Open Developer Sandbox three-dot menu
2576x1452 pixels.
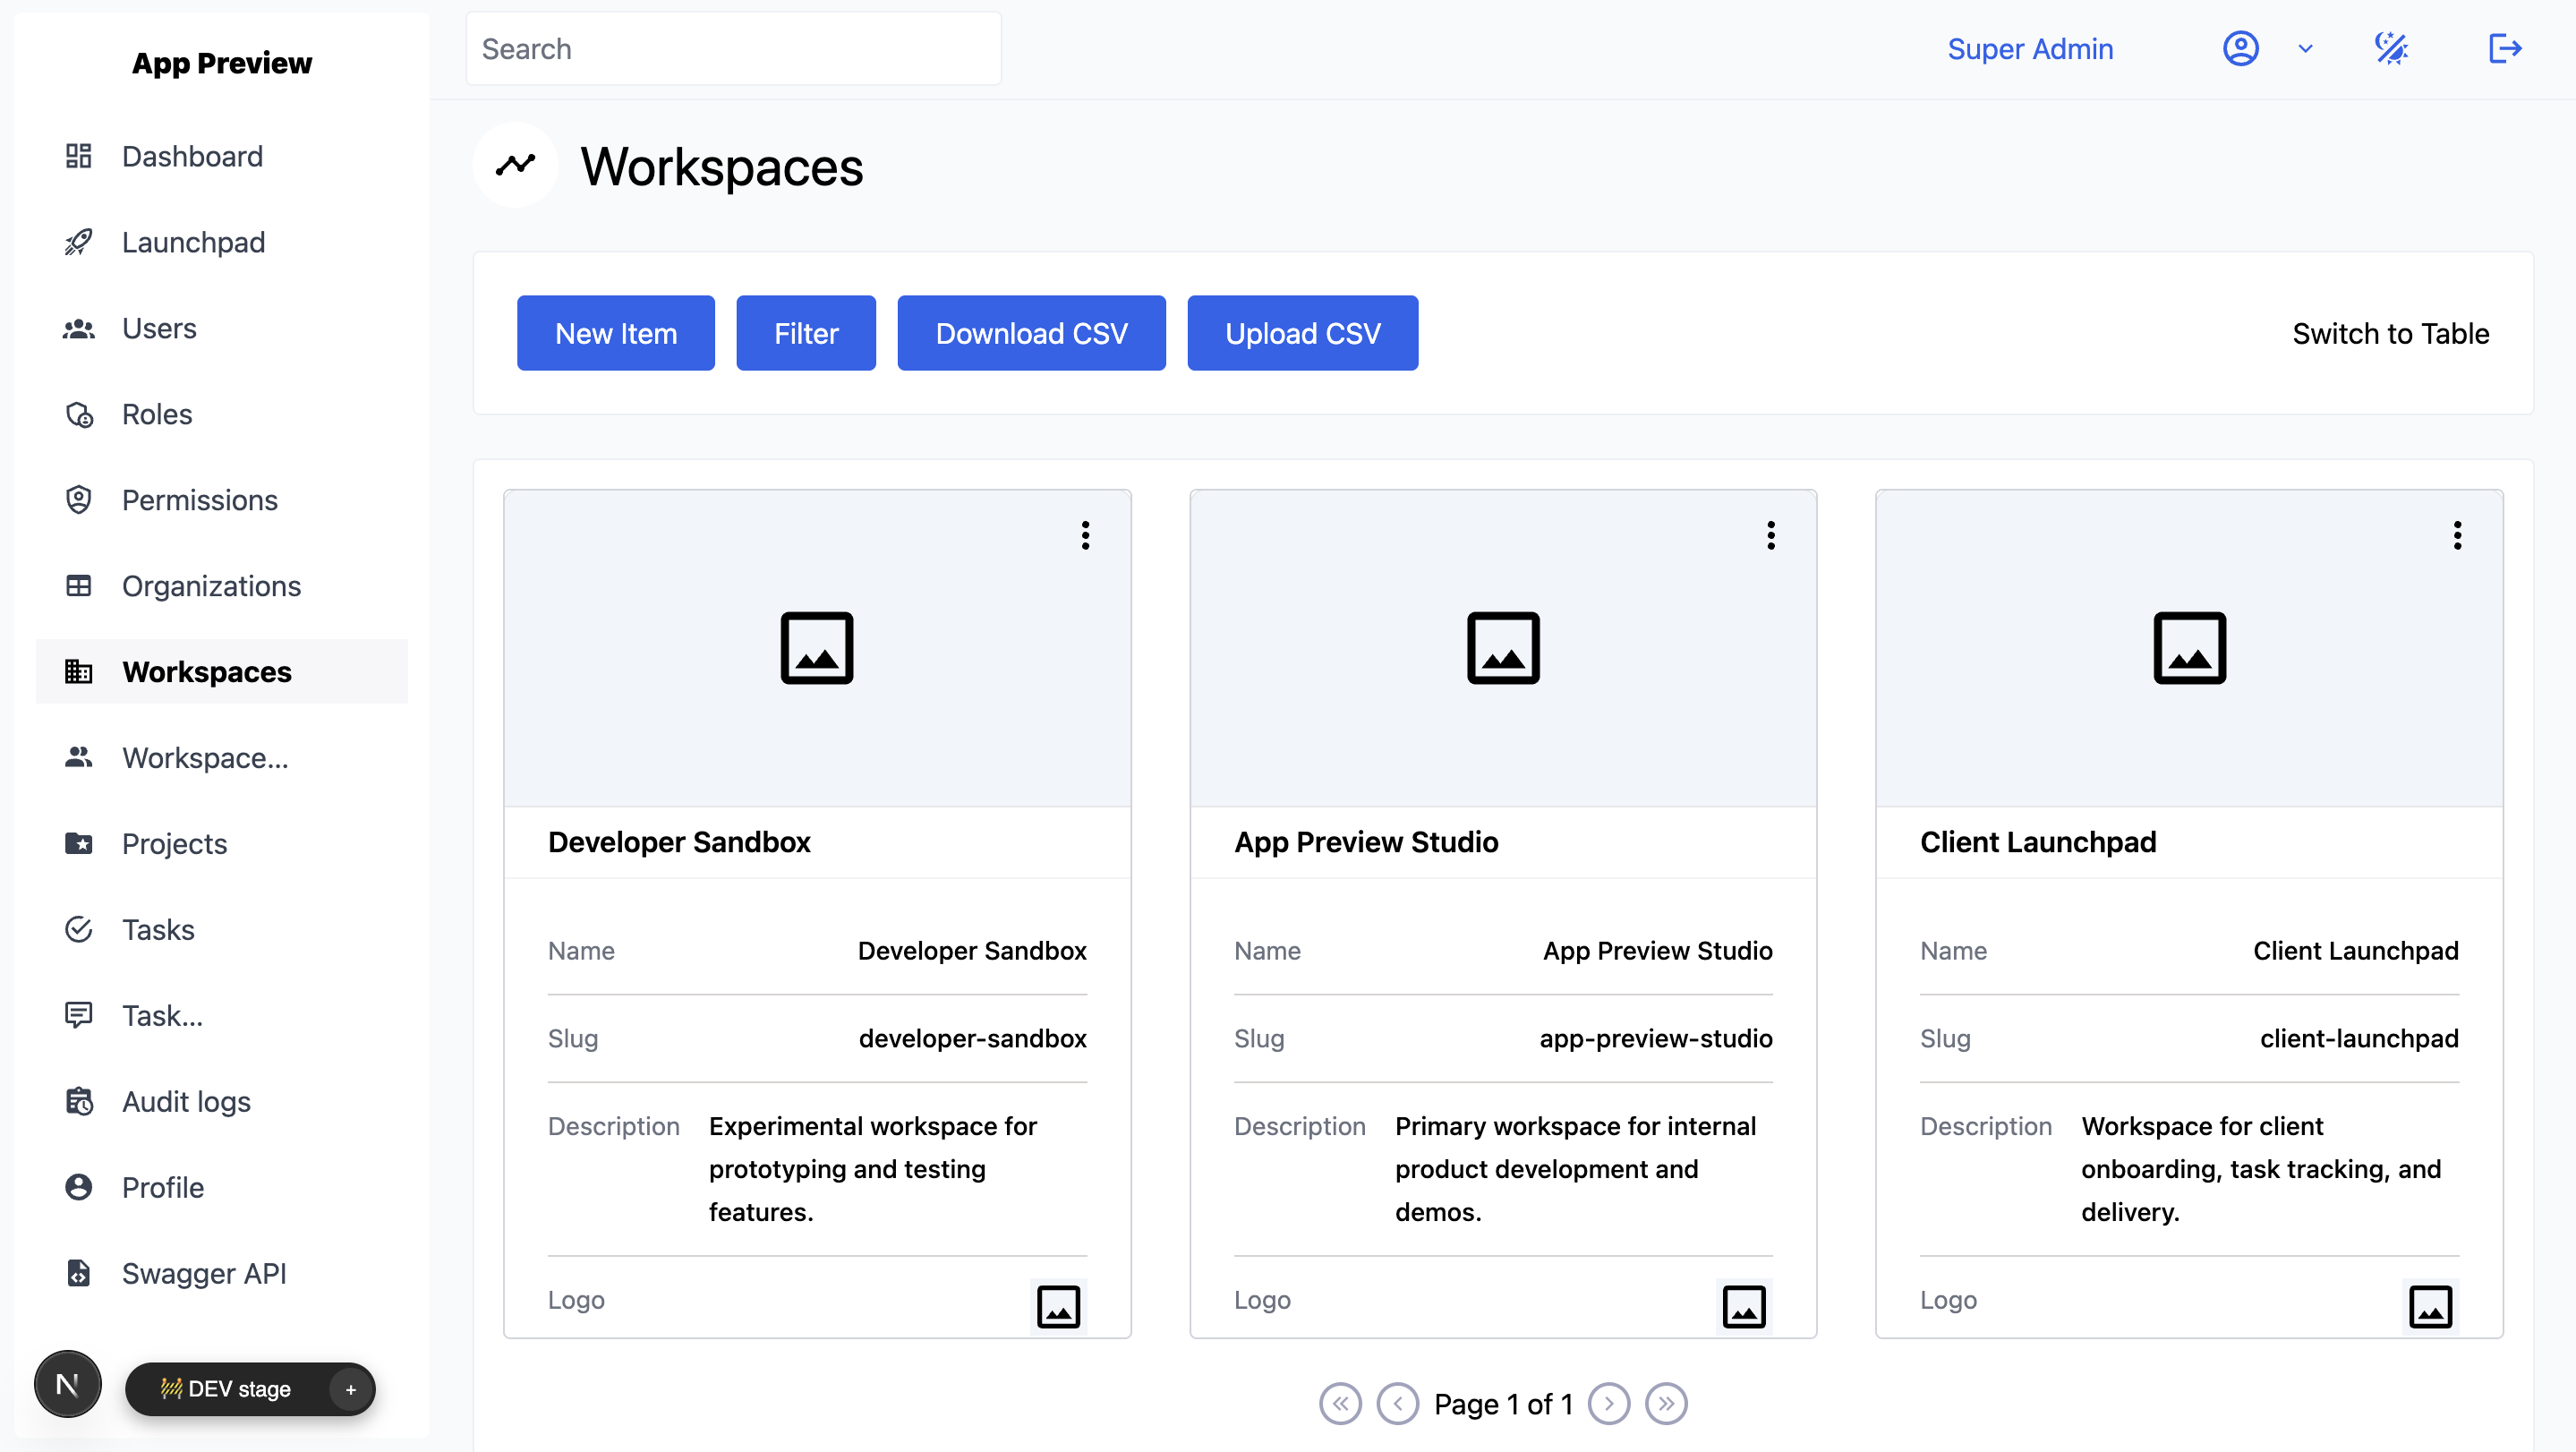pos(1085,536)
